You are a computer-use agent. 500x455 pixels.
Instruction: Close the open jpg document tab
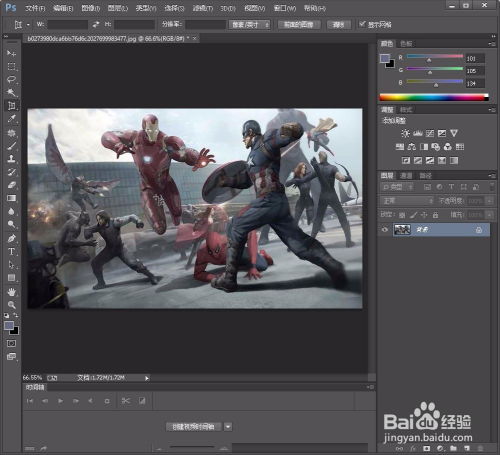[194, 39]
